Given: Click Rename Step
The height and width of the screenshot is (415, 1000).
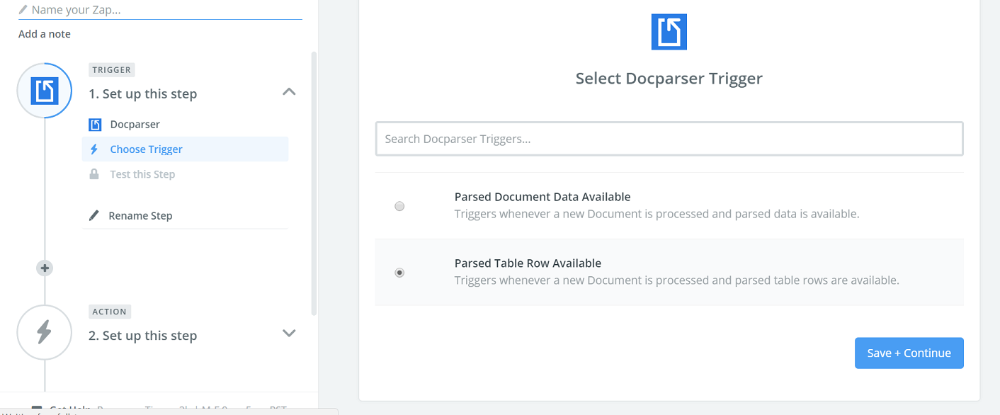Looking at the screenshot, I should click(140, 215).
